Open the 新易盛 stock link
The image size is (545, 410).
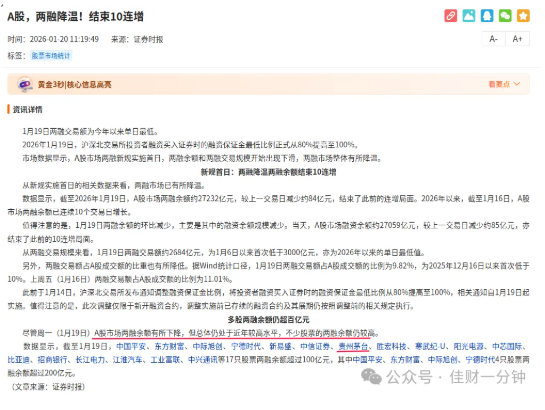pyautogui.click(x=280, y=346)
